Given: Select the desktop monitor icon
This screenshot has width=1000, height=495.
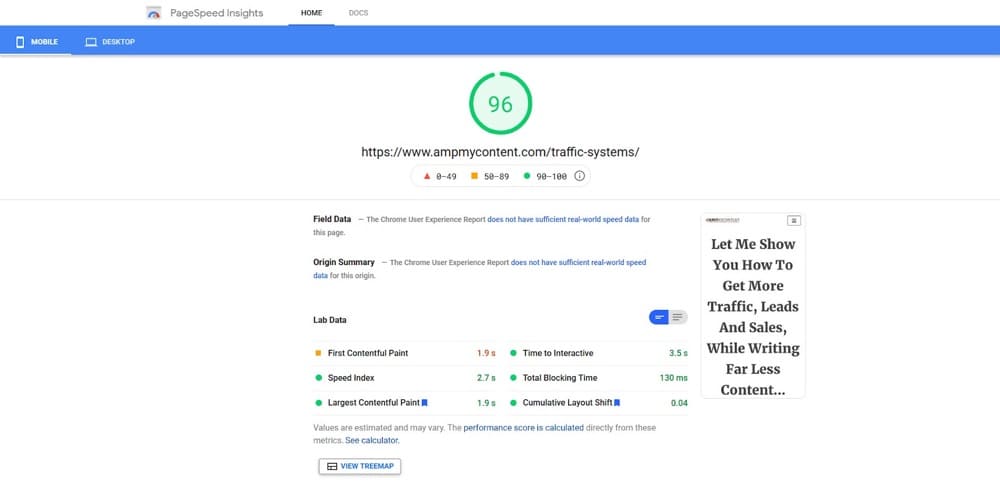Looking at the screenshot, I should (x=91, y=42).
